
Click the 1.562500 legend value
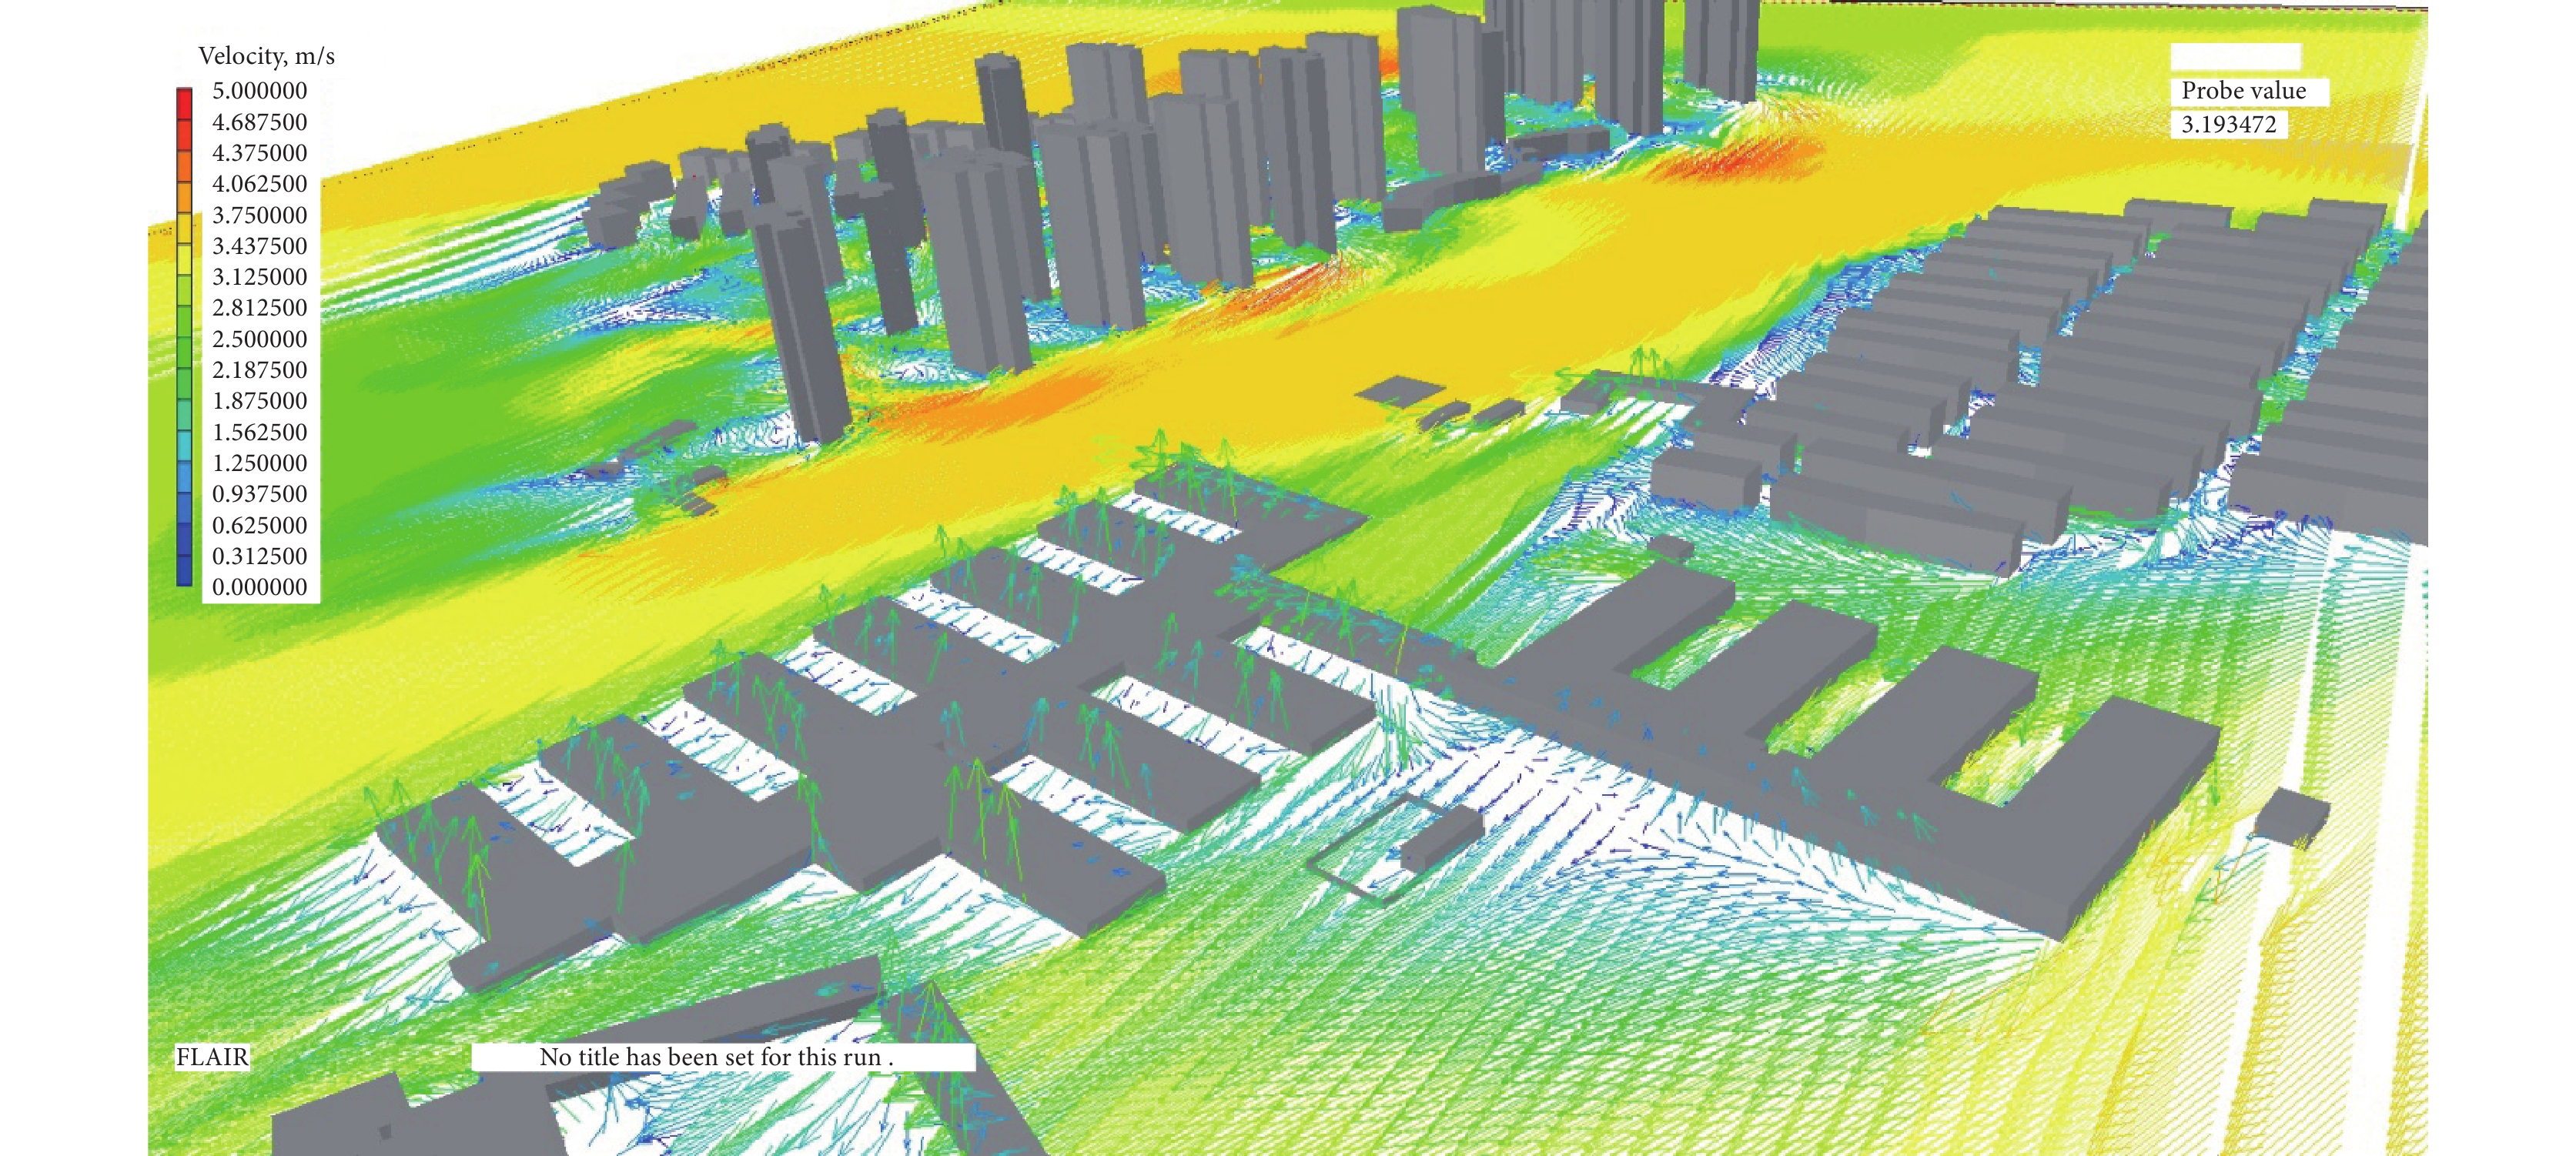pos(259,432)
